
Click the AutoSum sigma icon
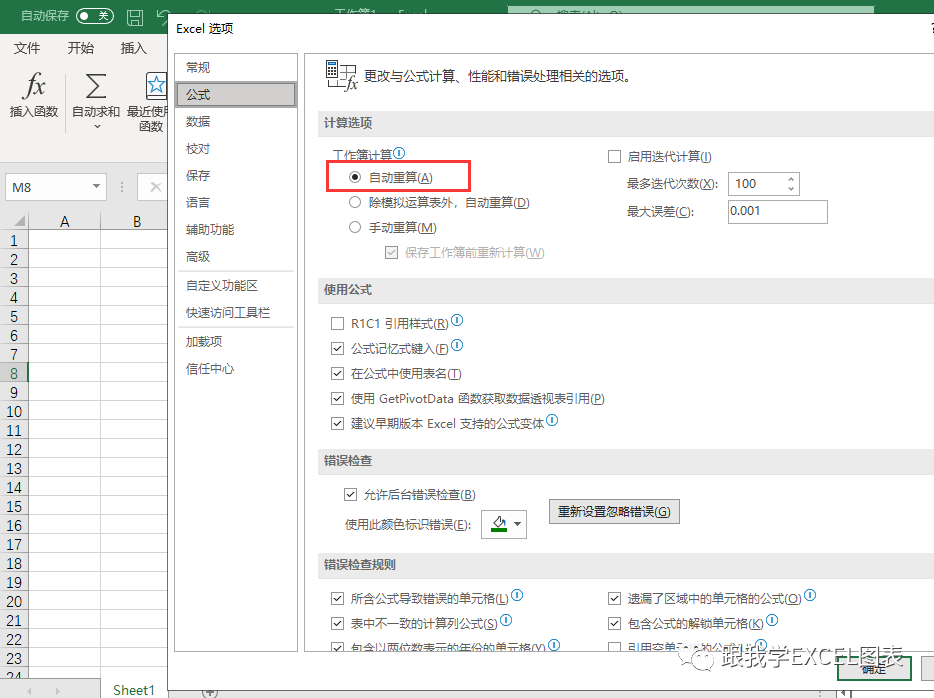pyautogui.click(x=96, y=86)
